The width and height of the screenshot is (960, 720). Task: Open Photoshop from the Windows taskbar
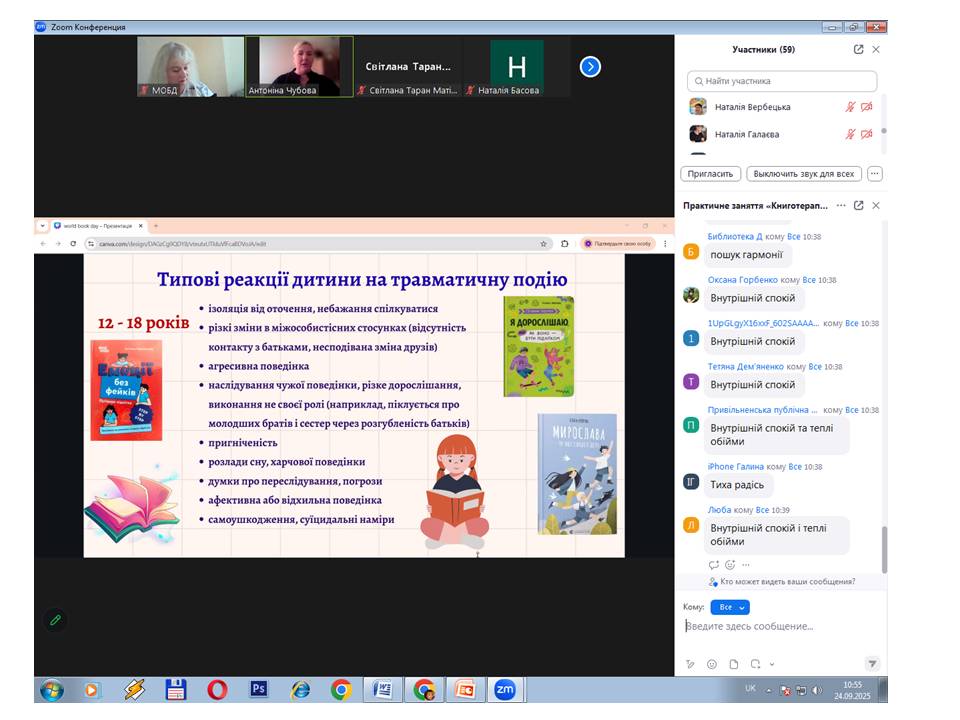pyautogui.click(x=258, y=689)
